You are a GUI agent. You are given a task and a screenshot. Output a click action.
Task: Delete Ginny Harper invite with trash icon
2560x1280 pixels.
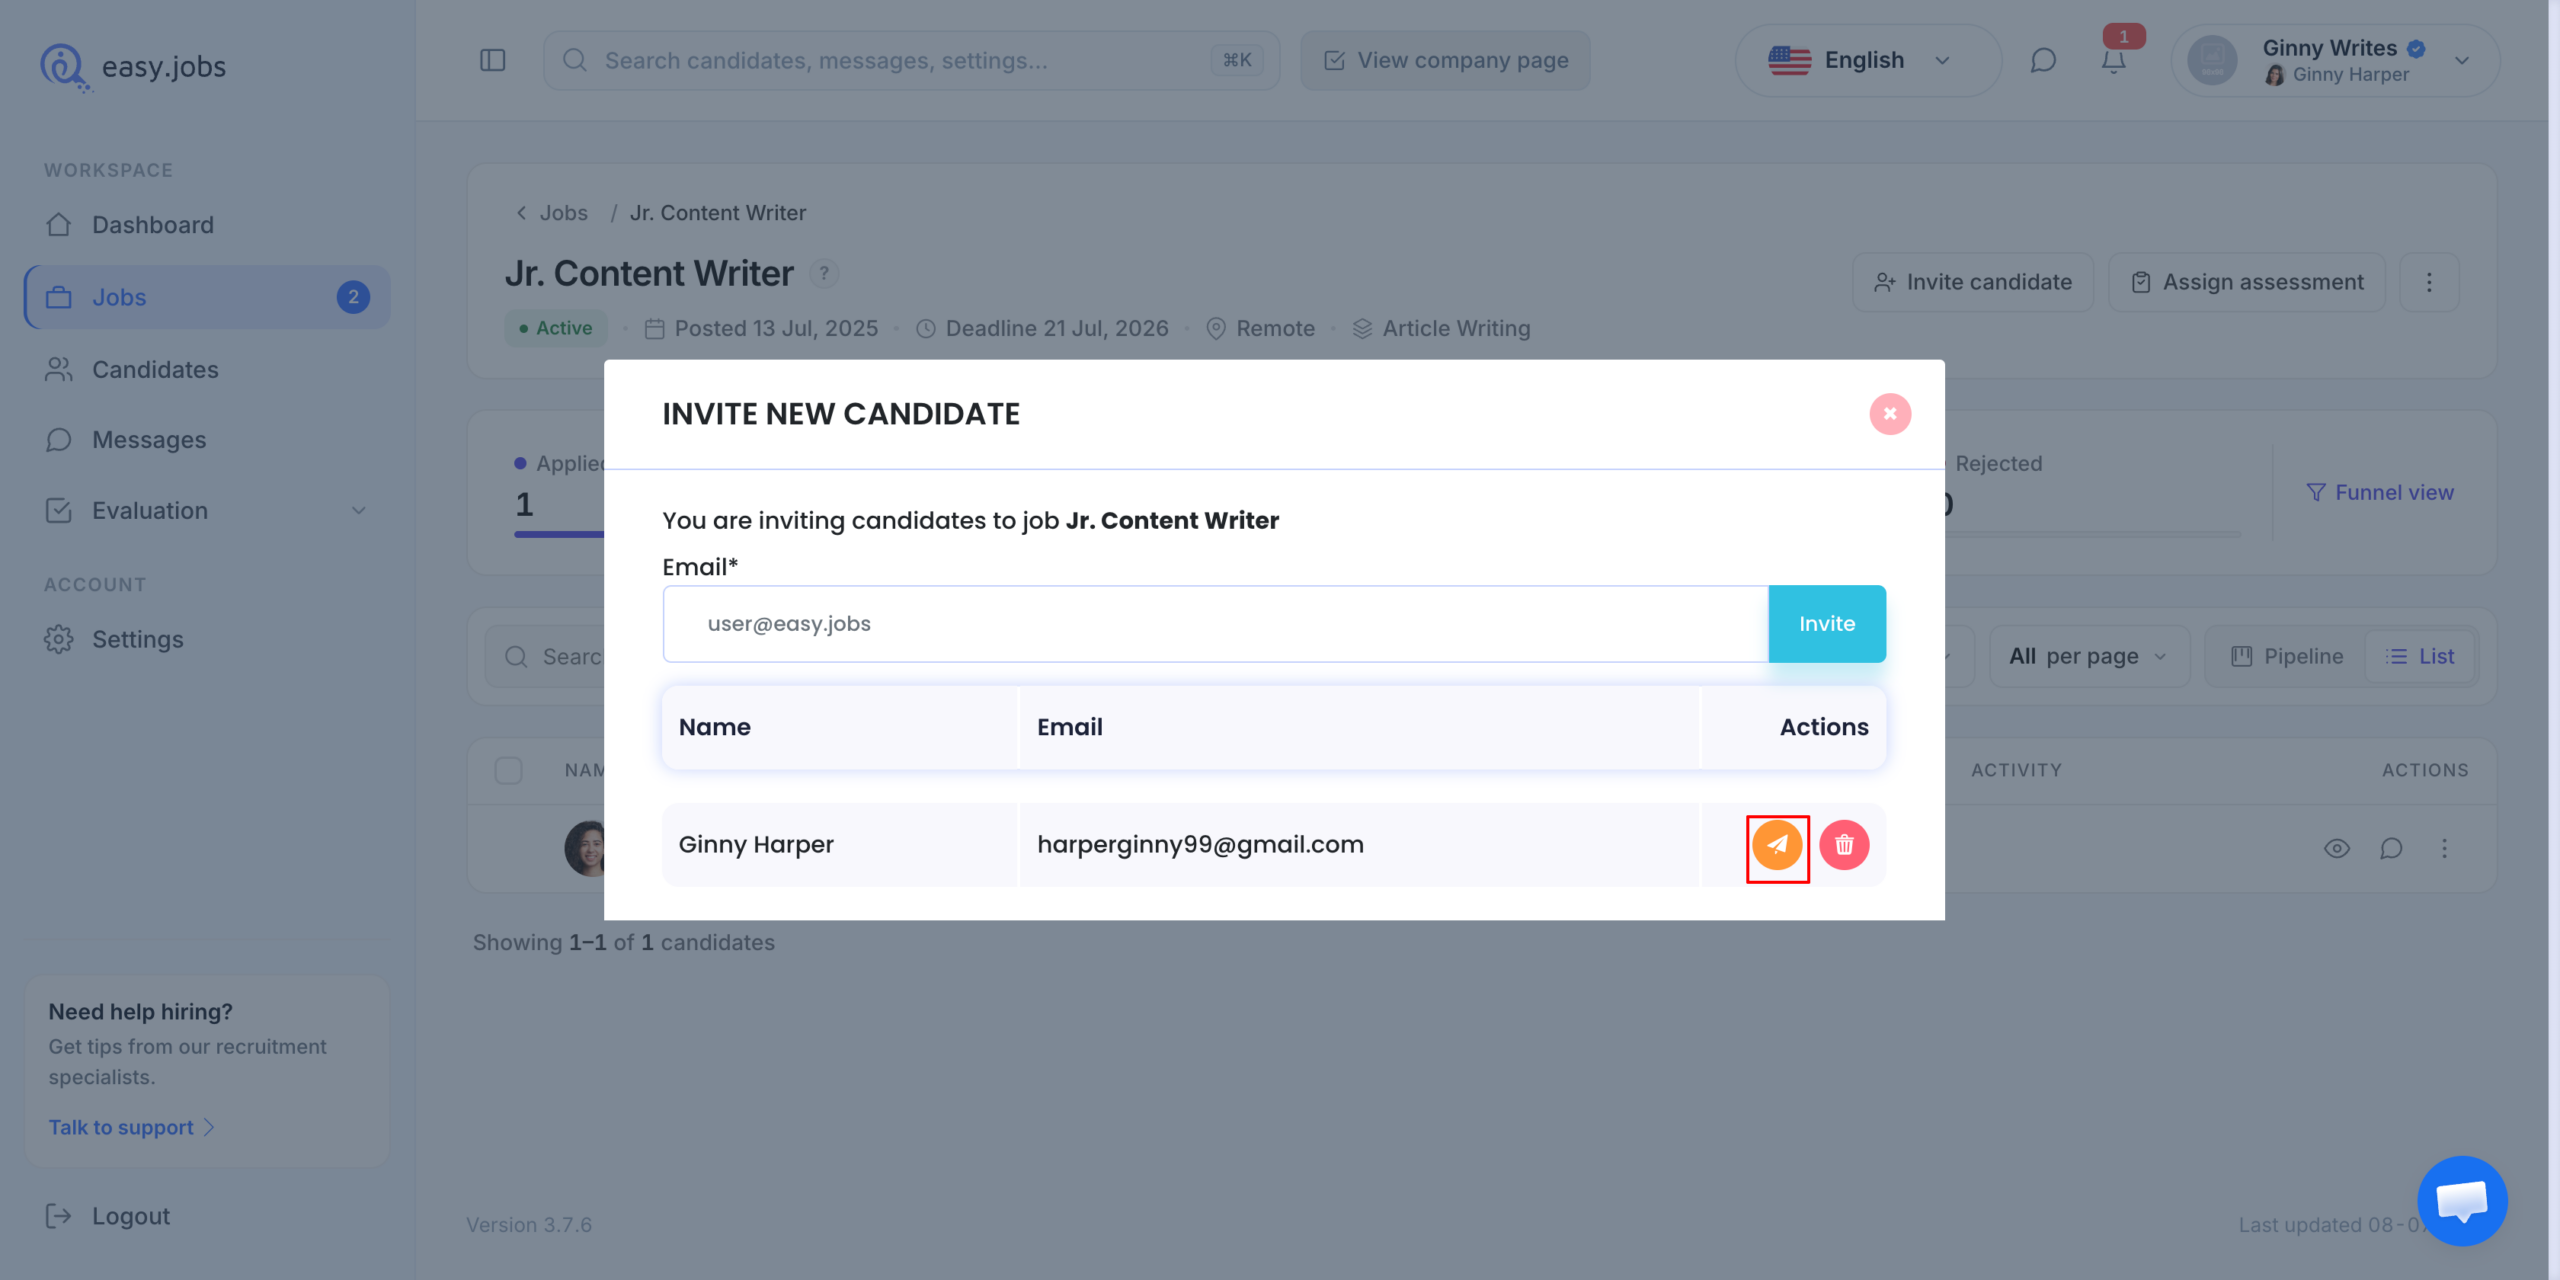[1844, 845]
